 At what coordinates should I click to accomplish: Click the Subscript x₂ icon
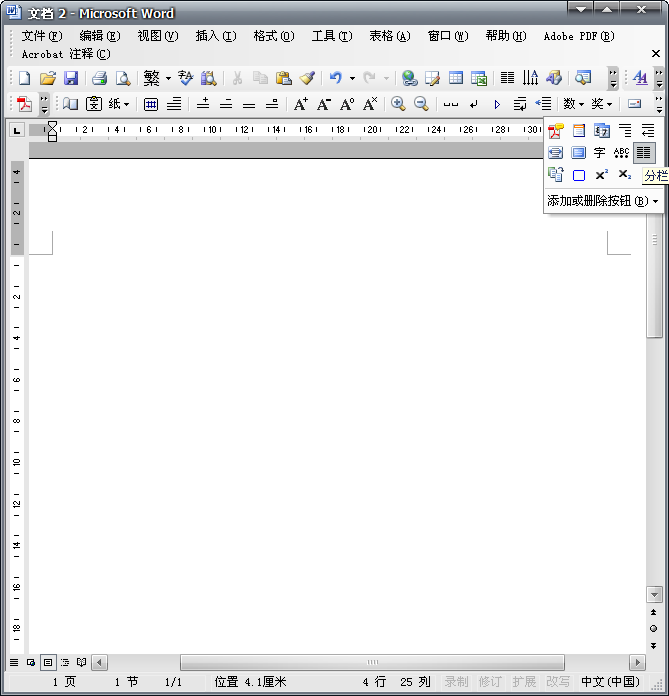coord(624,175)
